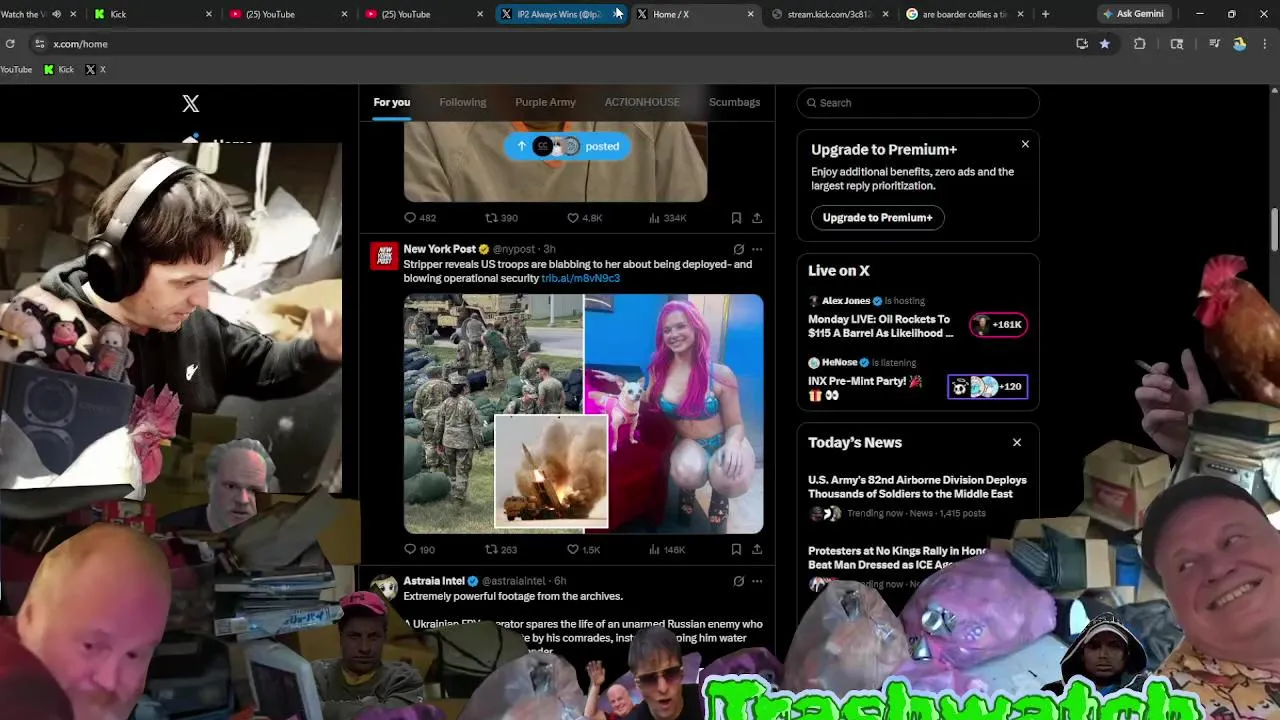Switch to the first (25) YouTube tab
Viewport: 1280px width, 720px height.
coord(288,14)
